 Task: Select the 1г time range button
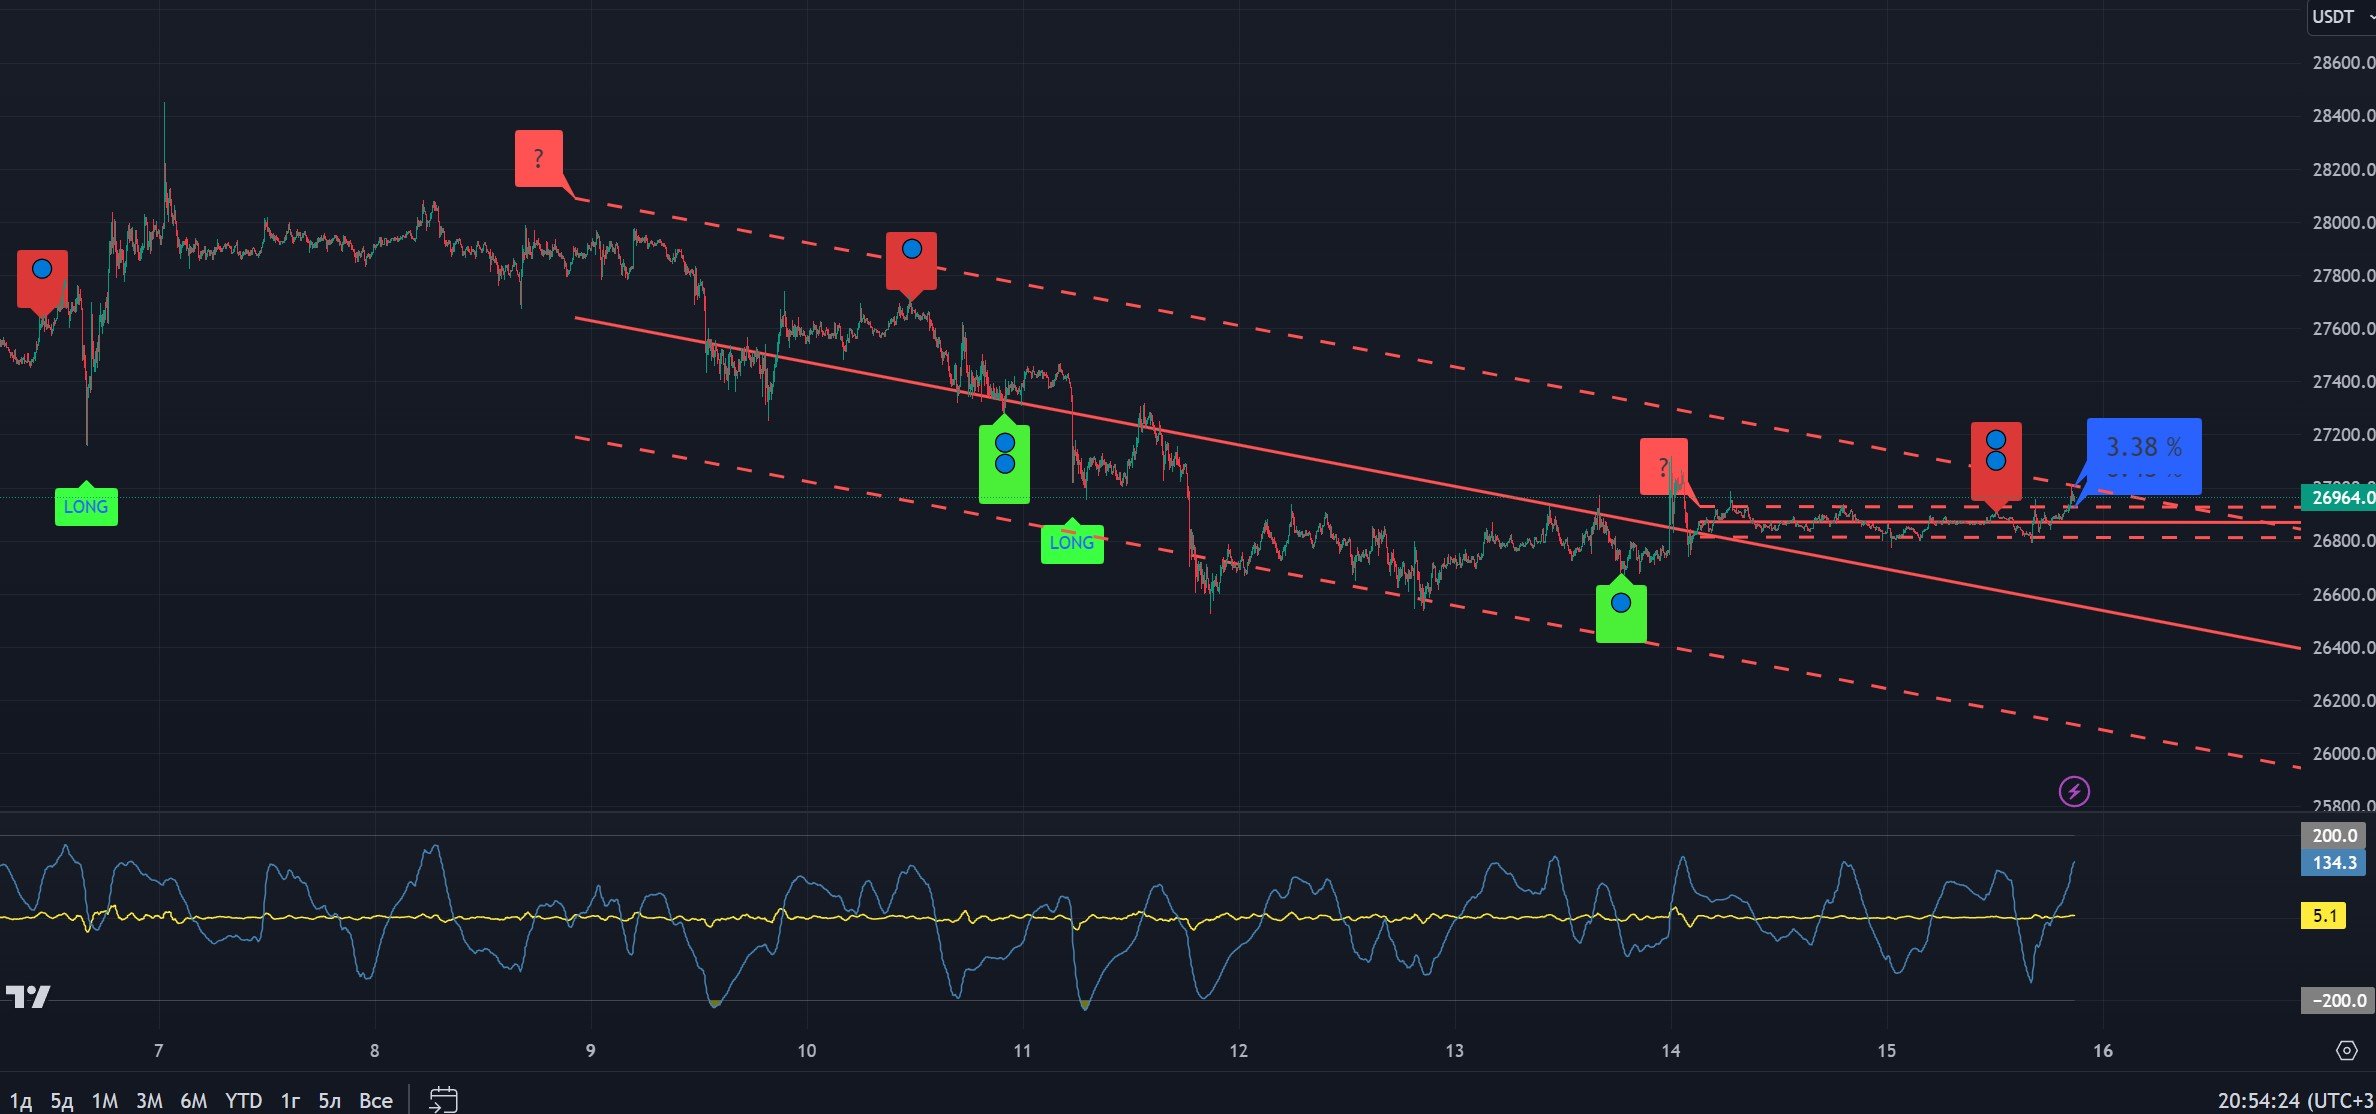(x=291, y=1101)
